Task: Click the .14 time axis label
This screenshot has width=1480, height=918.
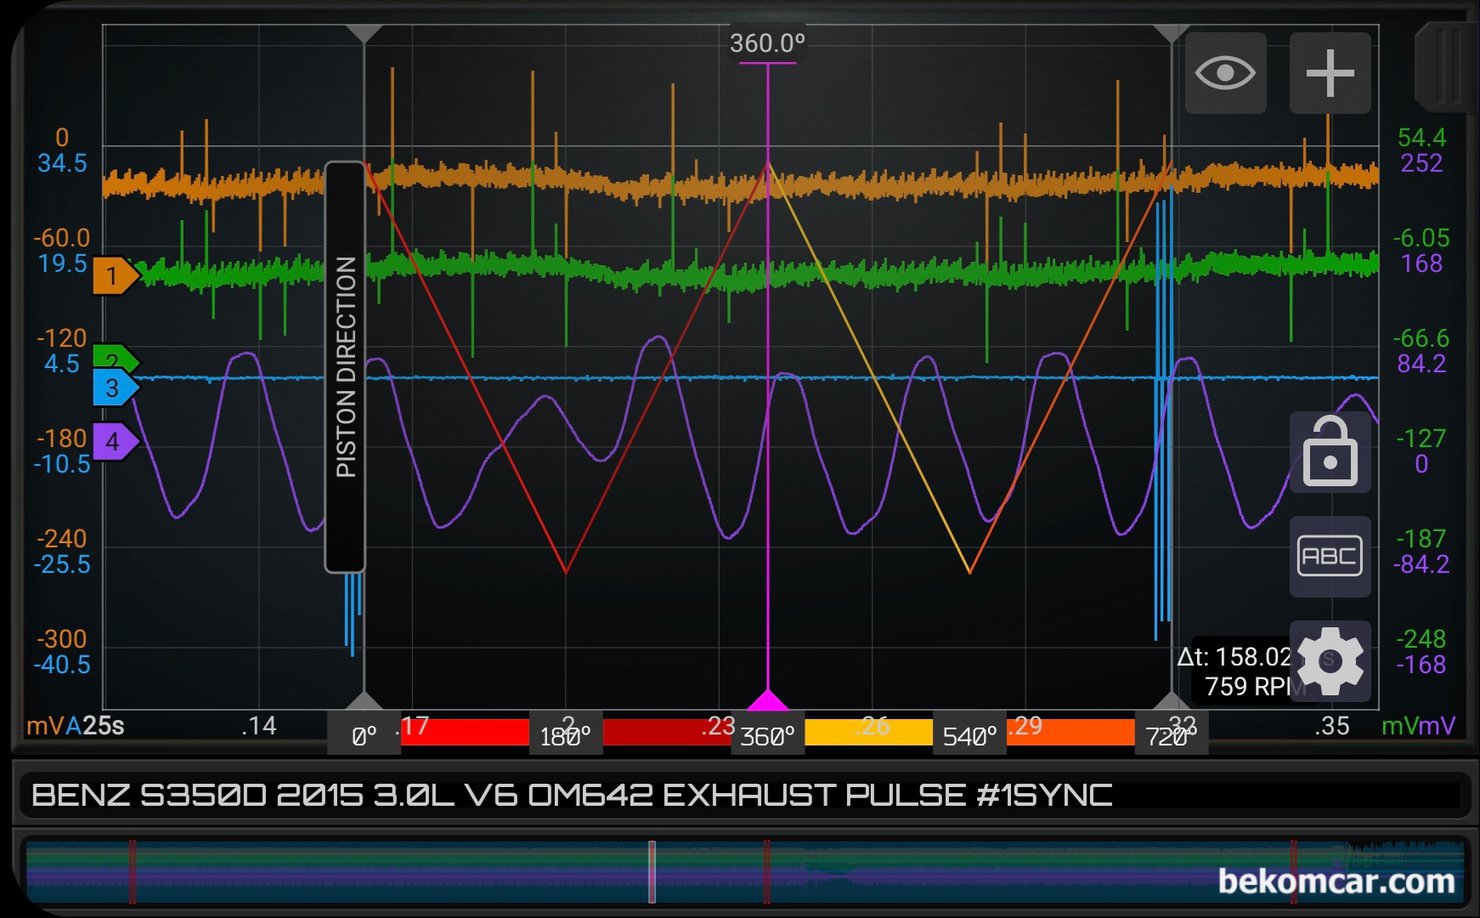Action: pos(259,726)
